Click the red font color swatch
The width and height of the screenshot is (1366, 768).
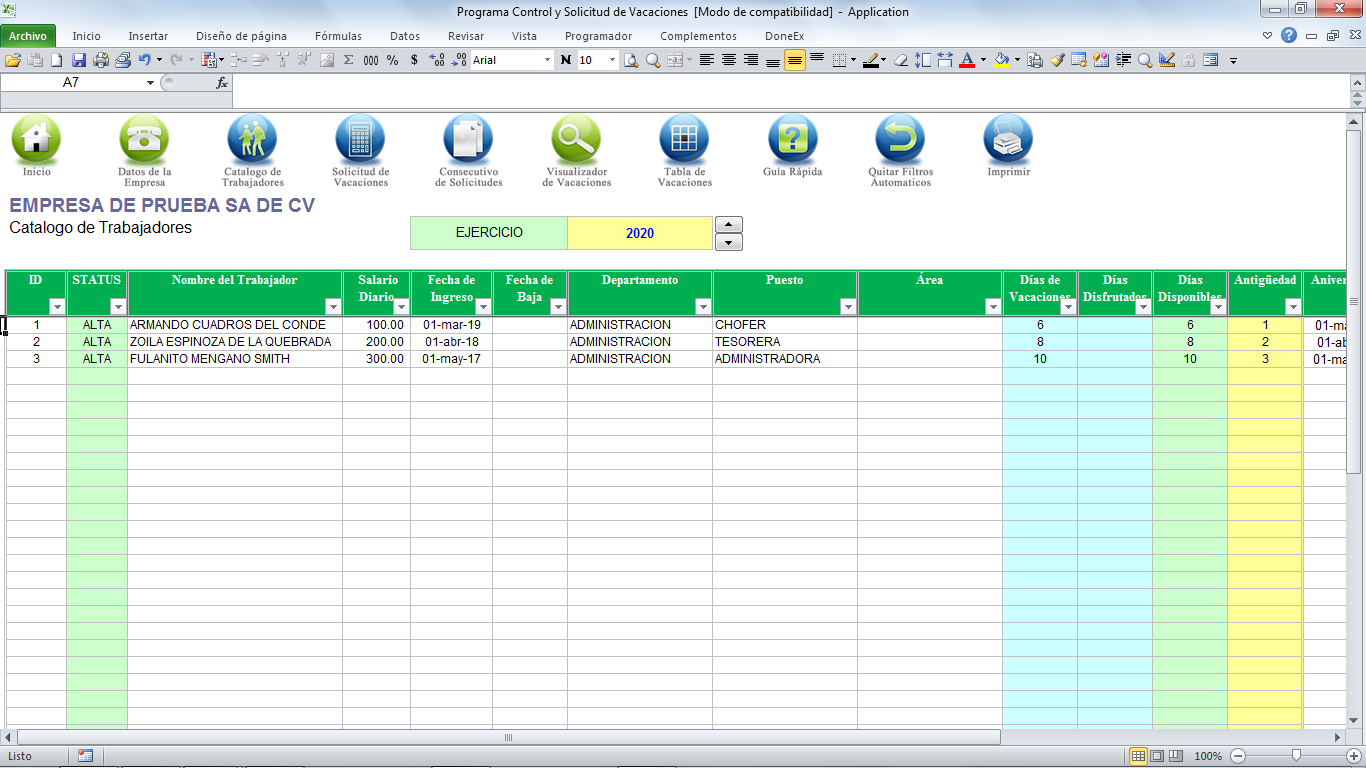point(967,60)
